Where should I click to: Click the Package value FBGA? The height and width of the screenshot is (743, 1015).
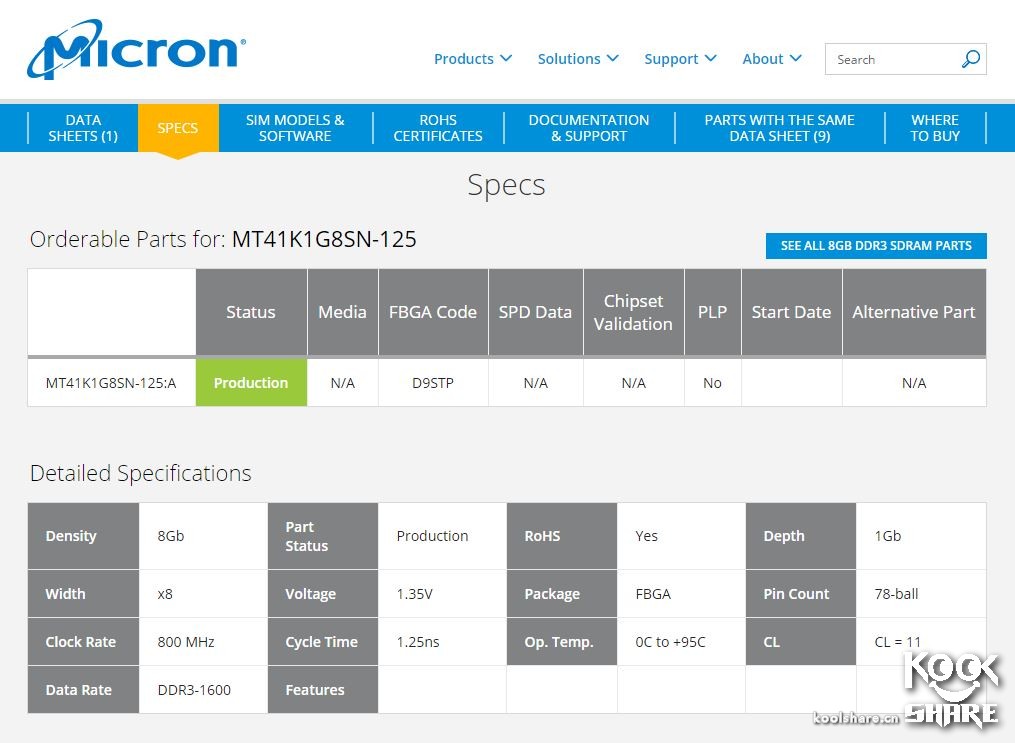click(653, 593)
